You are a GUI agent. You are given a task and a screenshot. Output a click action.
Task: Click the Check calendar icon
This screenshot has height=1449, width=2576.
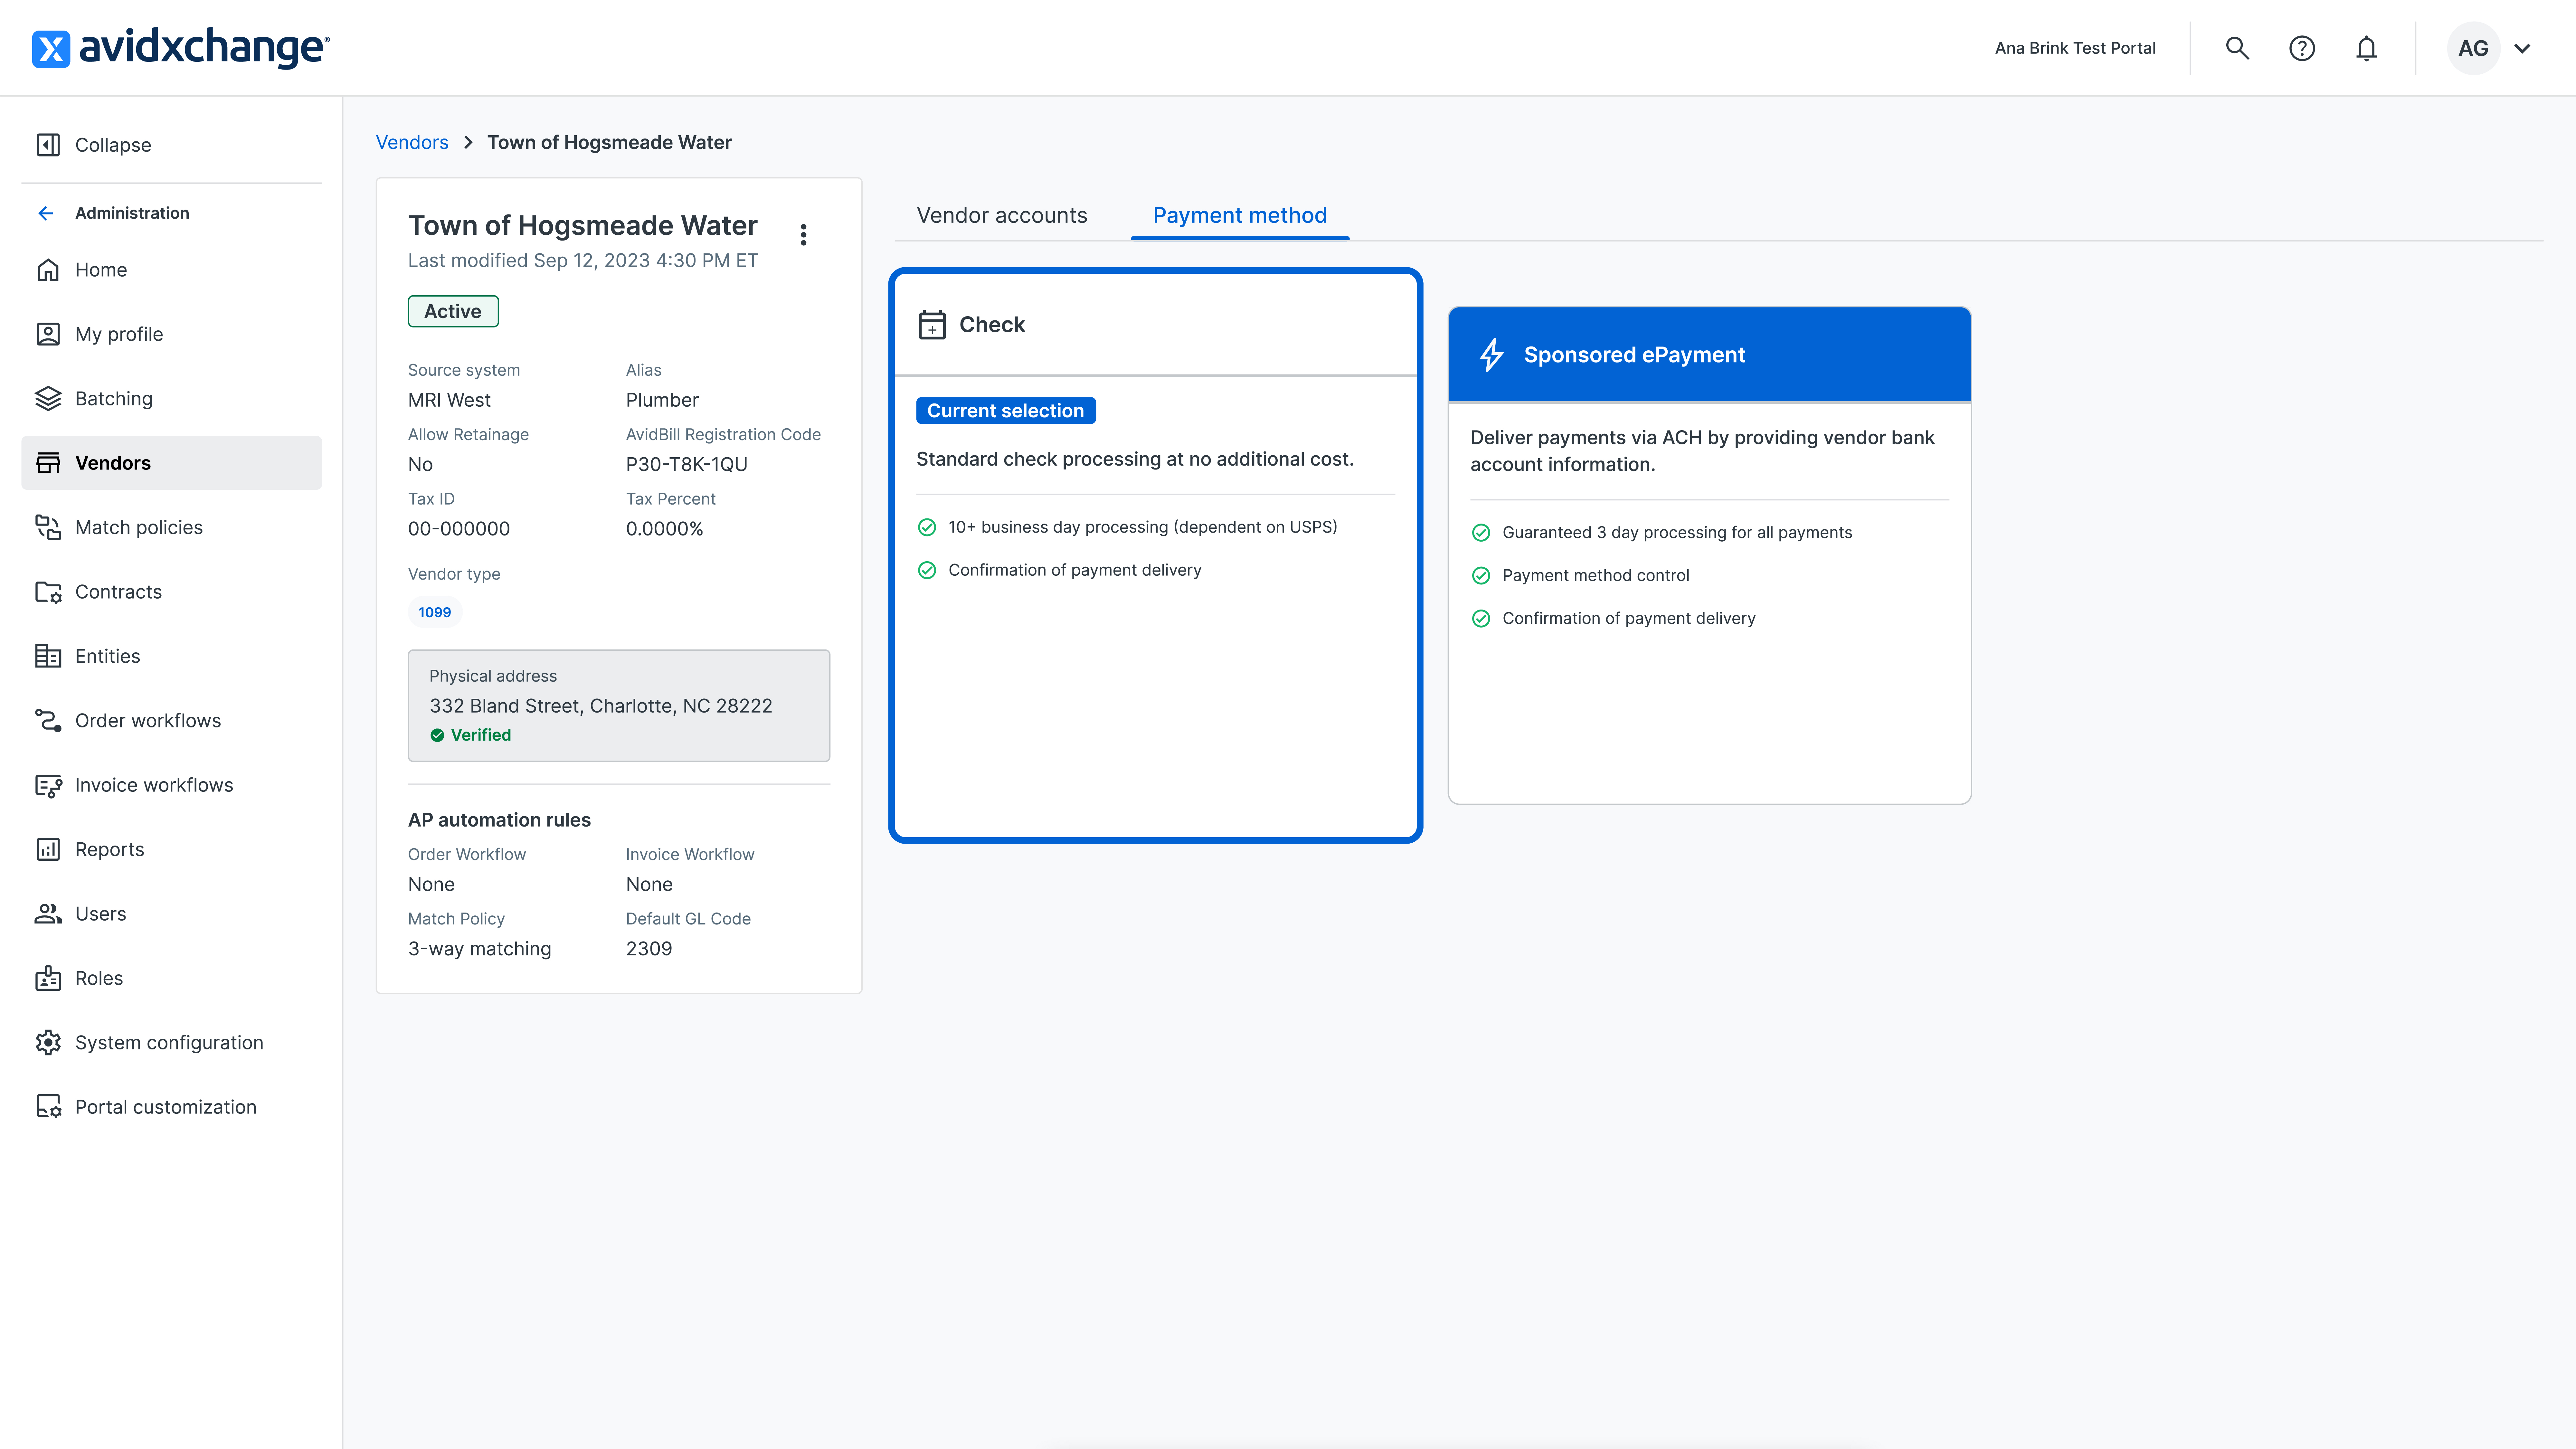click(x=932, y=325)
